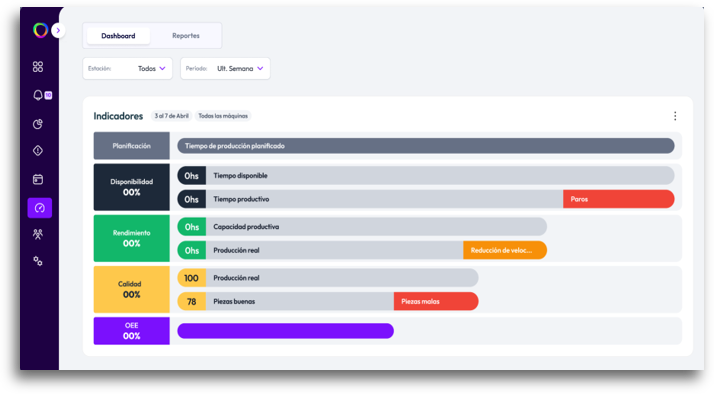Open the Indicadores three-dot options menu

tap(675, 116)
